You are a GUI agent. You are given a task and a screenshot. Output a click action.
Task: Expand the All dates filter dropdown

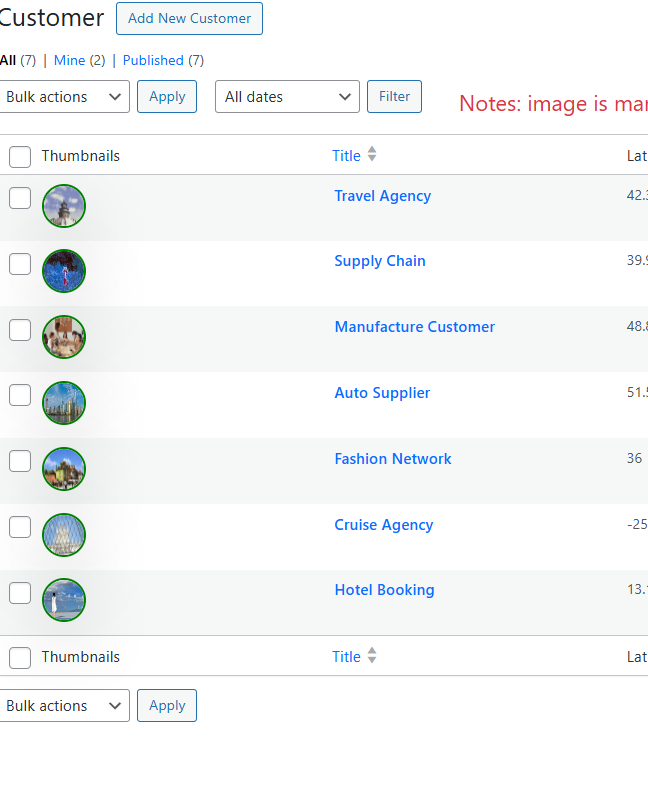[287, 97]
